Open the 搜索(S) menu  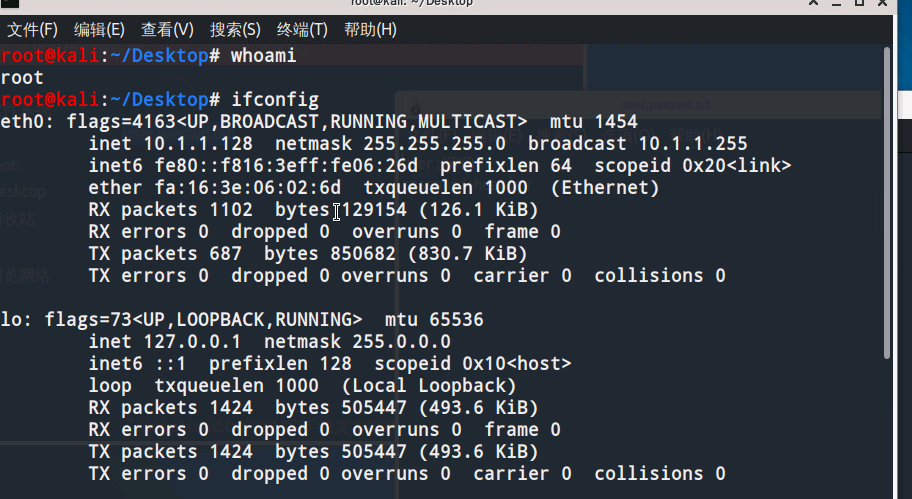(235, 30)
